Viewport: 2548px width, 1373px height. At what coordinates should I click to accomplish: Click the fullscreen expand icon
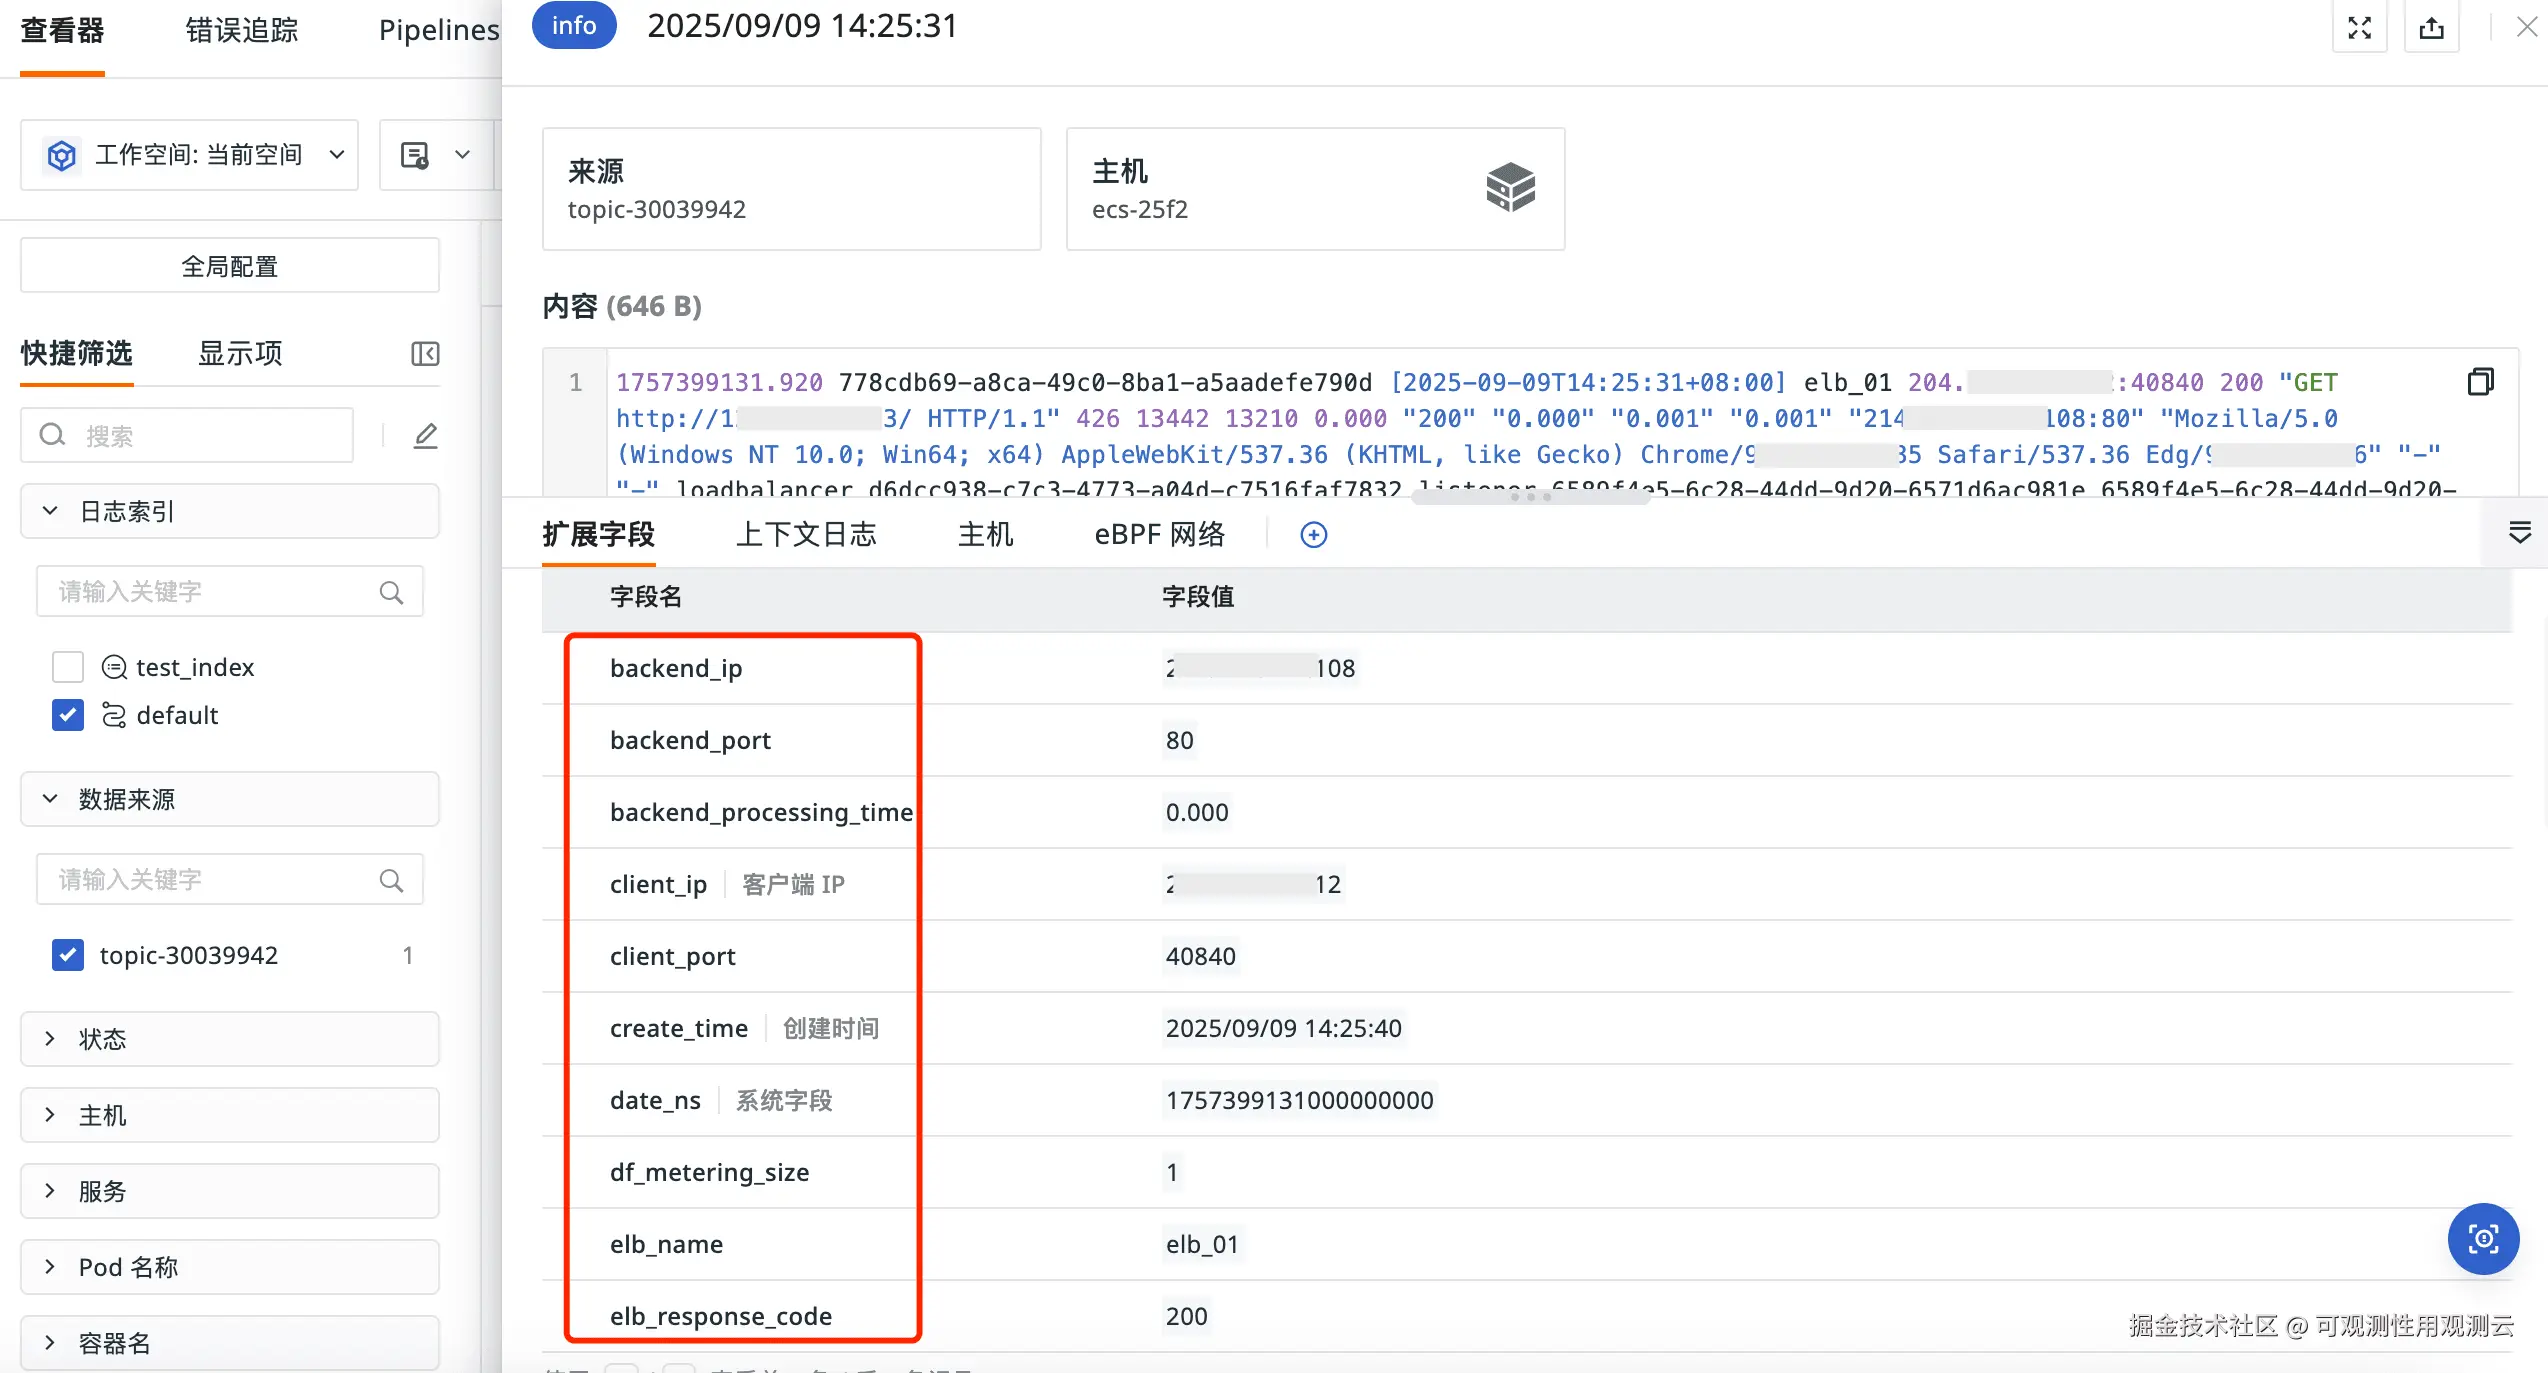tap(2359, 28)
